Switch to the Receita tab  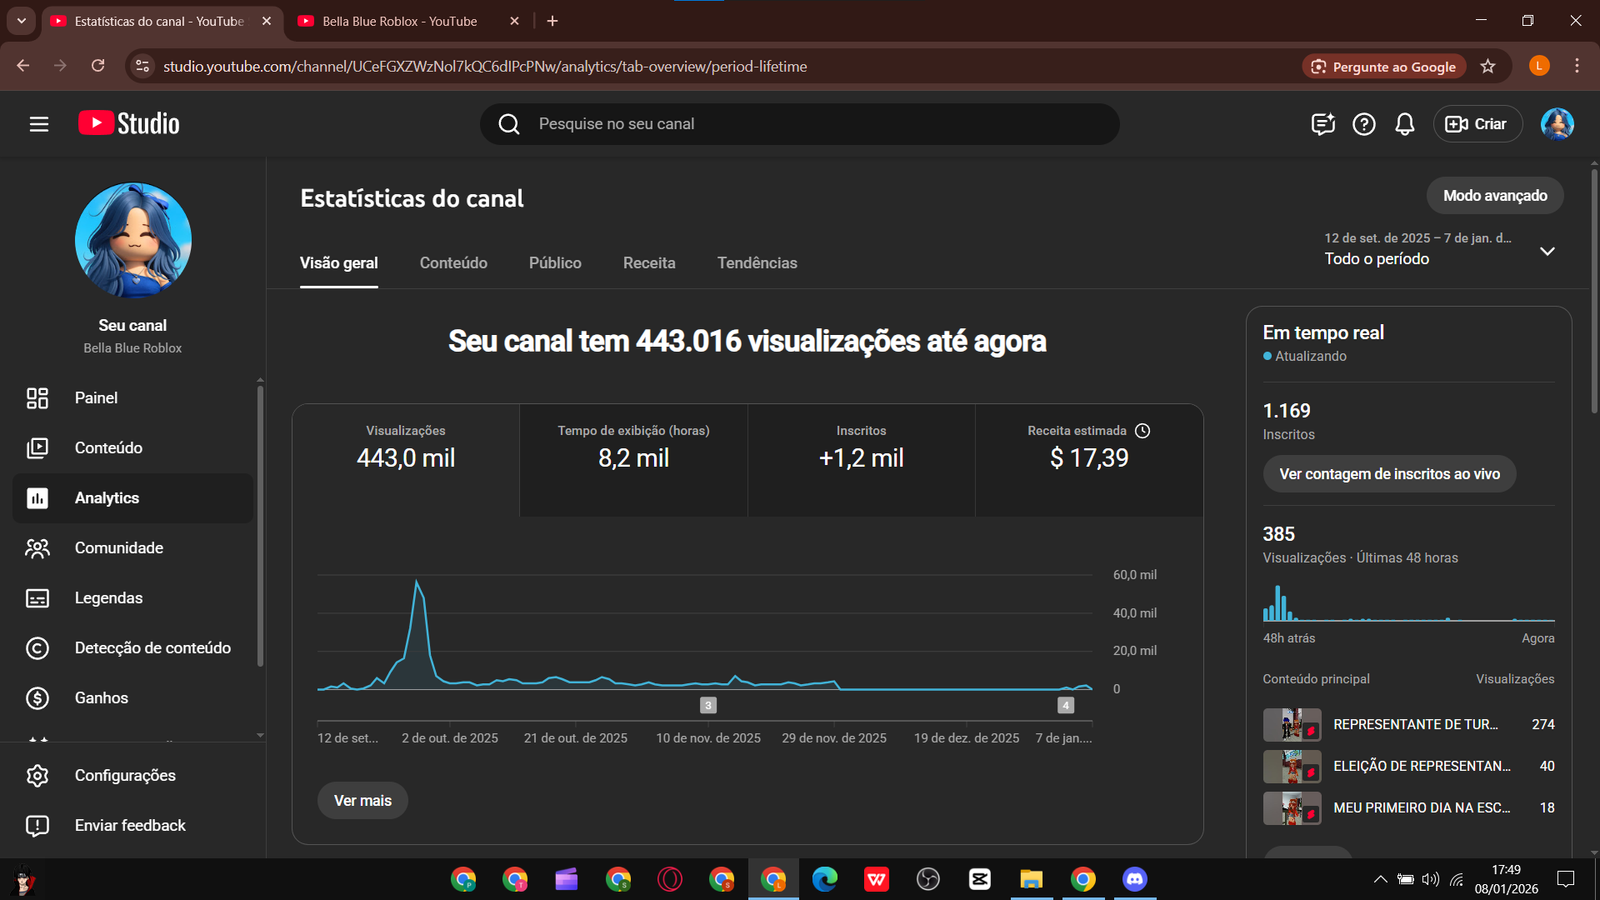click(649, 263)
